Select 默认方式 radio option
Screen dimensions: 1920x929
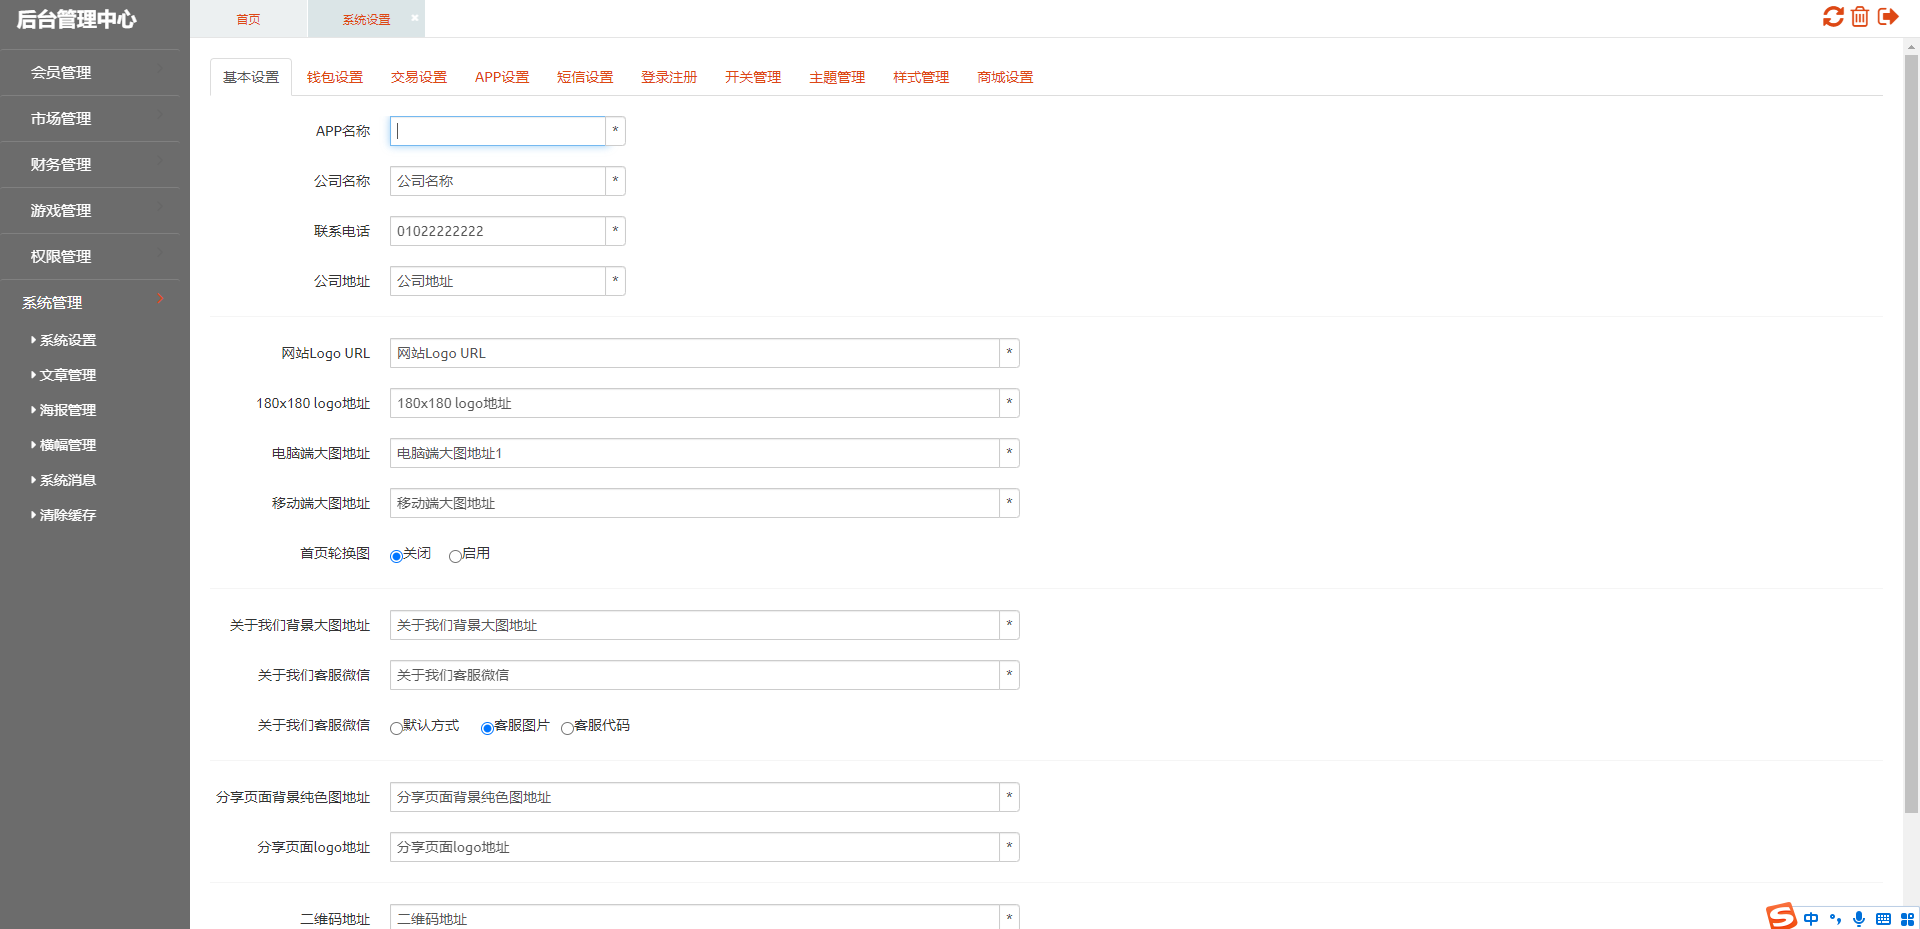(x=396, y=728)
